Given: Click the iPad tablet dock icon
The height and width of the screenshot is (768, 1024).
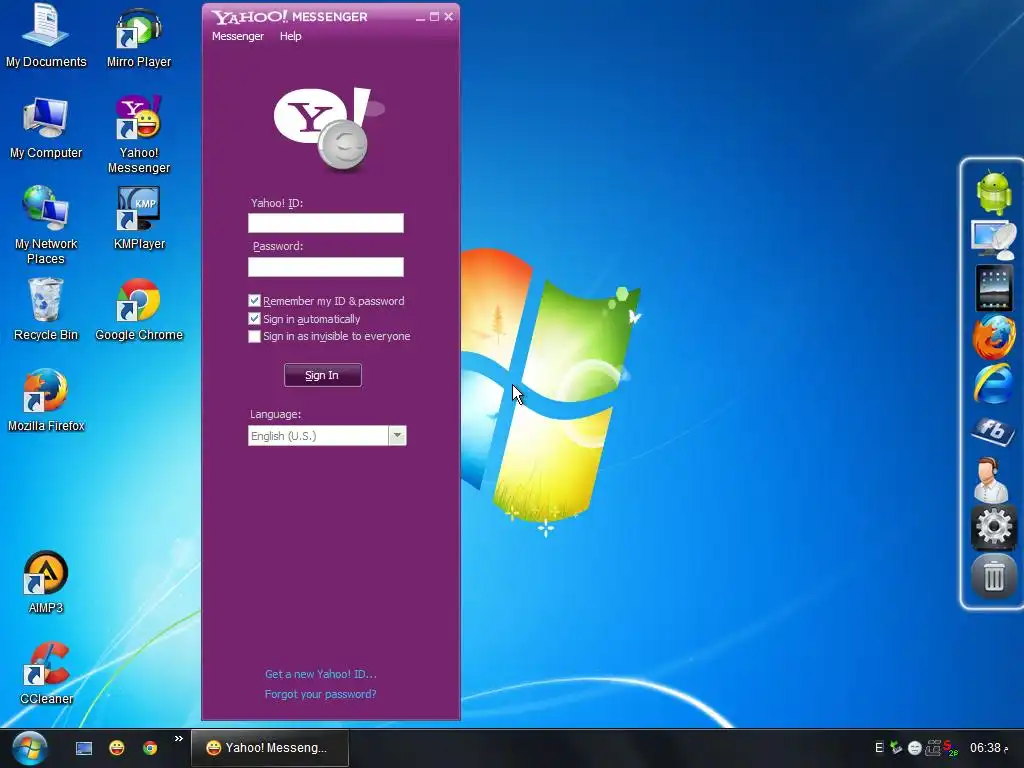Looking at the screenshot, I should 993,287.
